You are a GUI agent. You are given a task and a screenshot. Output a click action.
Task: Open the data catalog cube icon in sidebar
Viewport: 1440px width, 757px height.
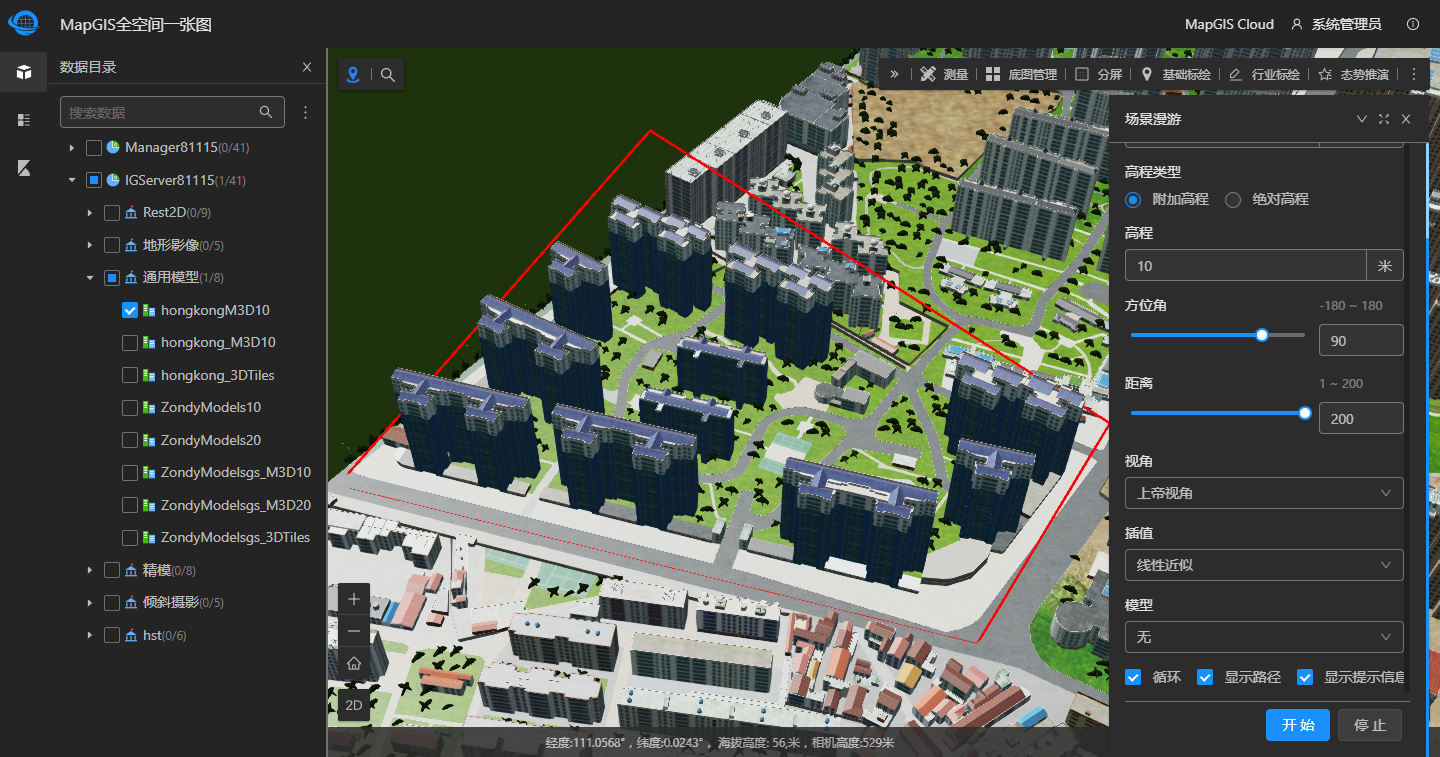coord(23,72)
